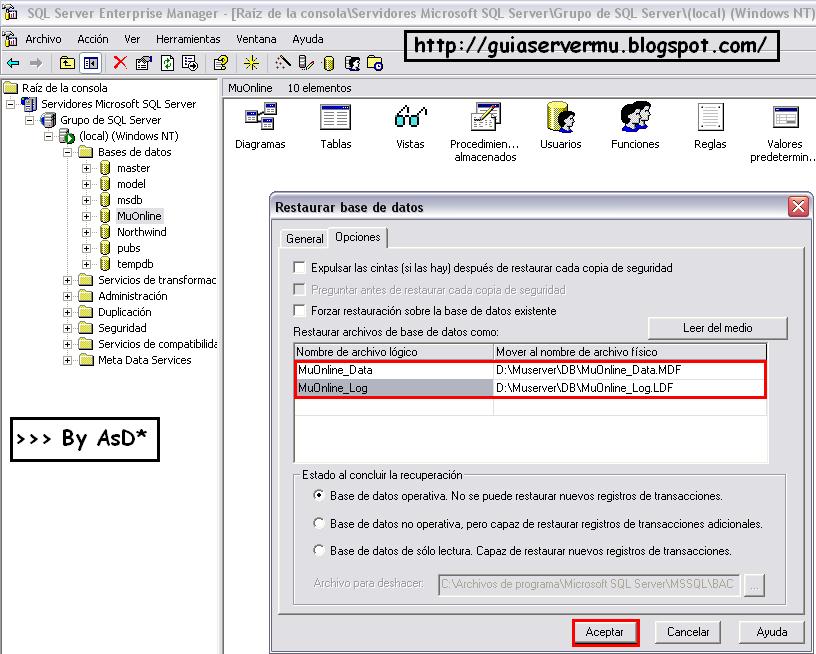Viewport: 816px width, 654px height.
Task: Switch to the General tab
Action: click(x=304, y=239)
